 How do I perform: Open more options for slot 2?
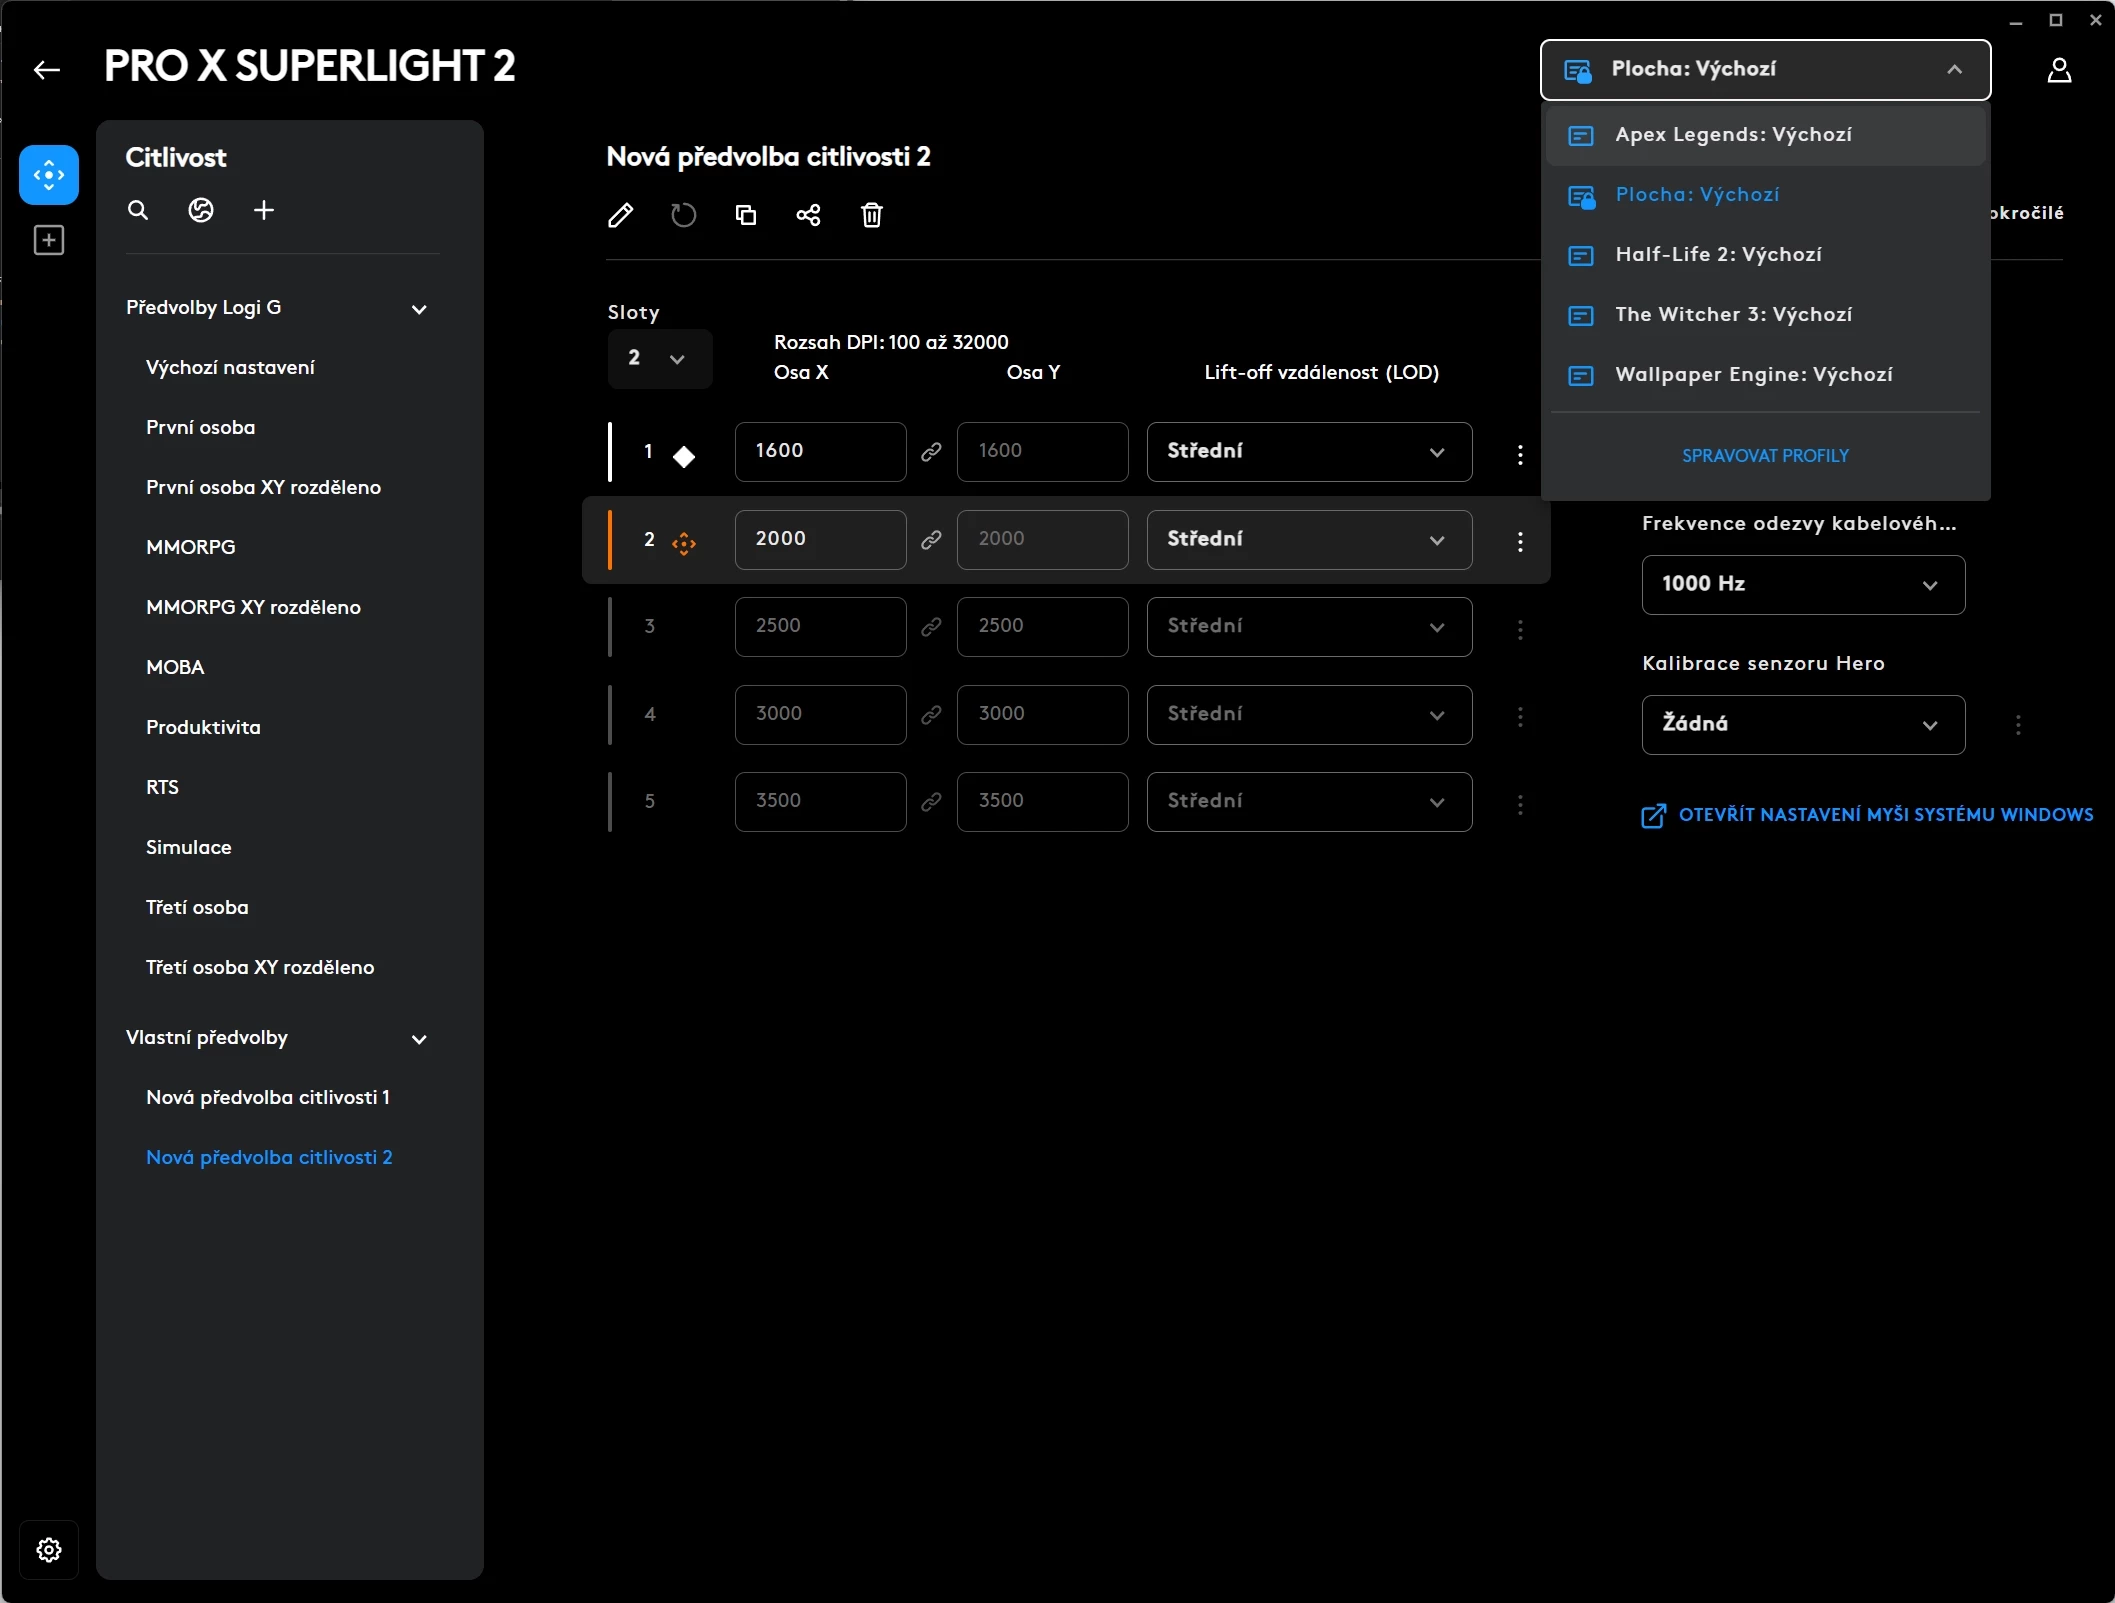1520,542
